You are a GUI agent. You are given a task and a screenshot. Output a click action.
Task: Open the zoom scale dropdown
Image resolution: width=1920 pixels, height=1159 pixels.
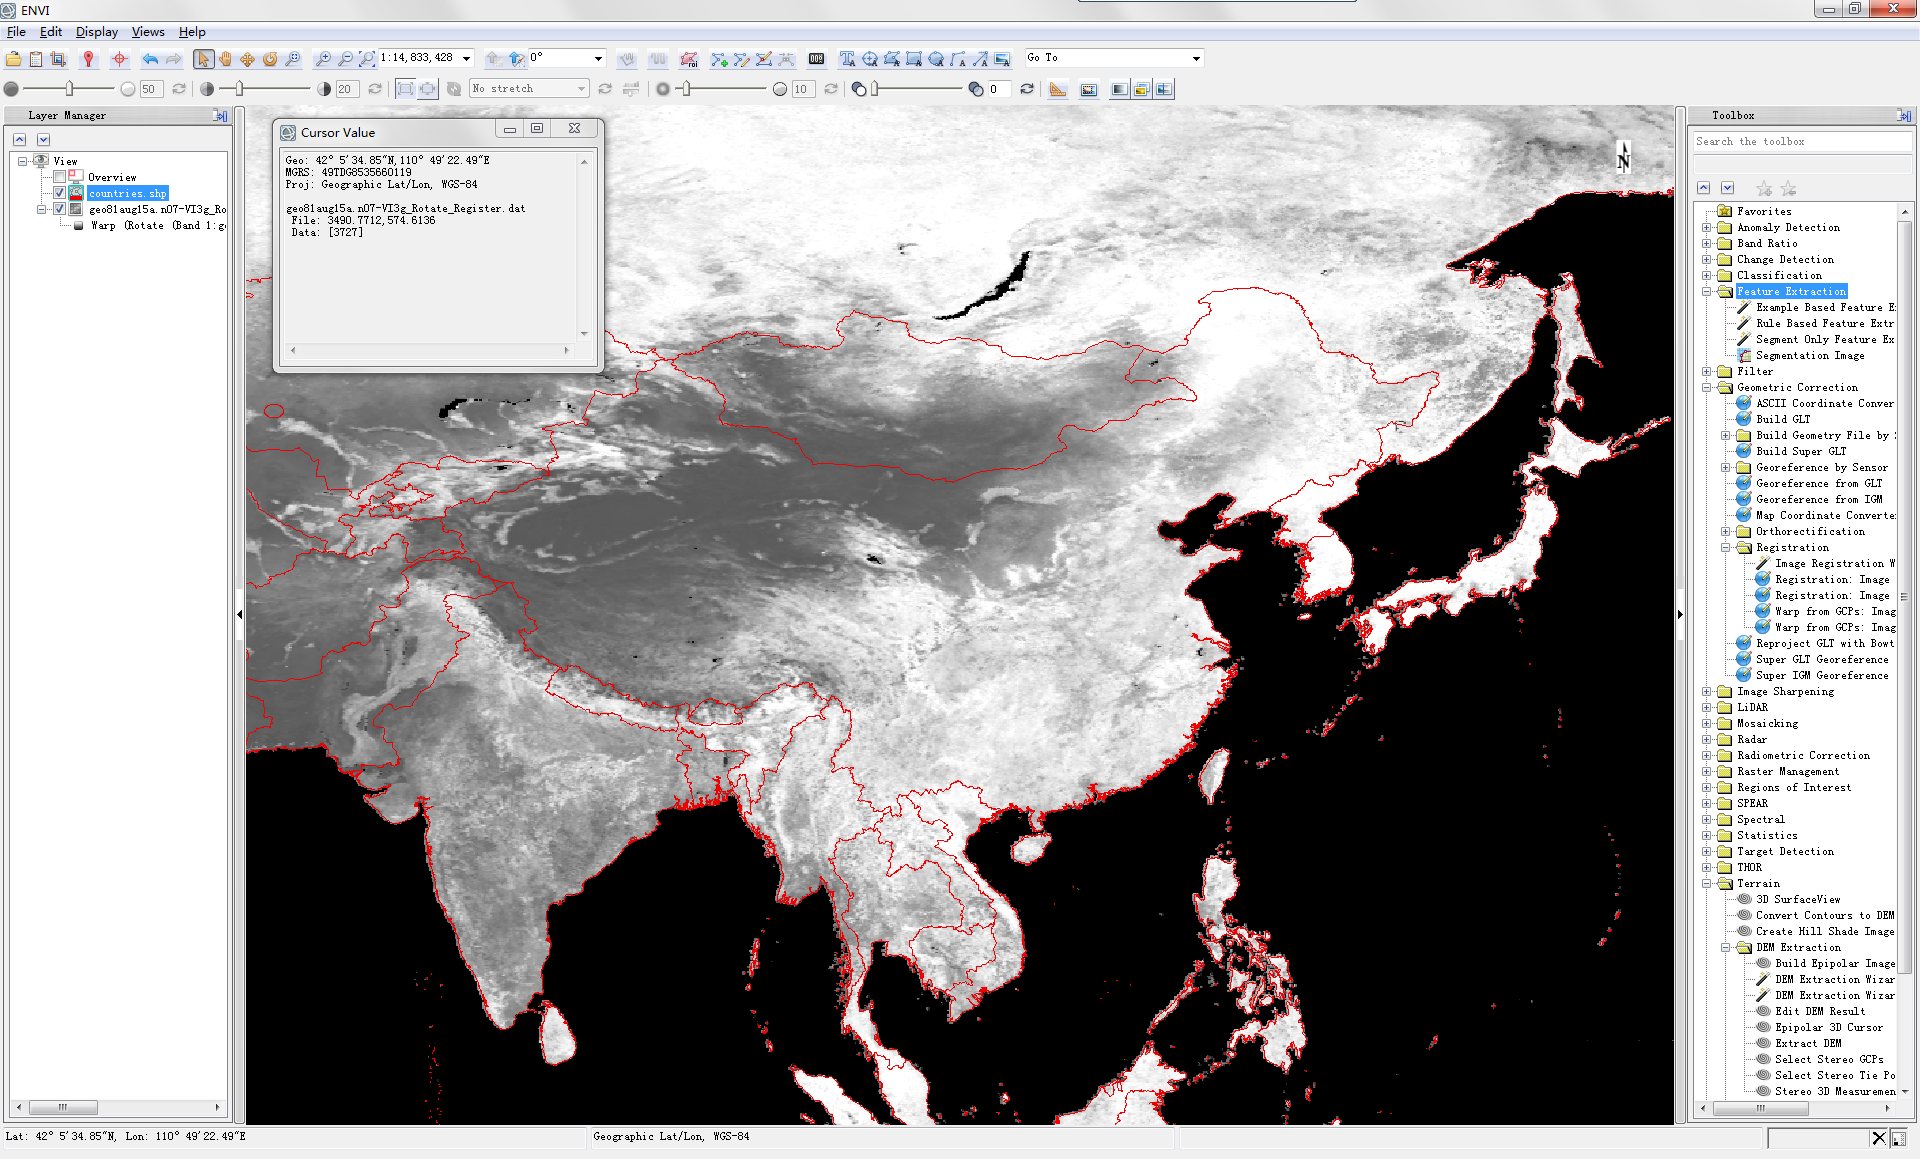tap(466, 59)
